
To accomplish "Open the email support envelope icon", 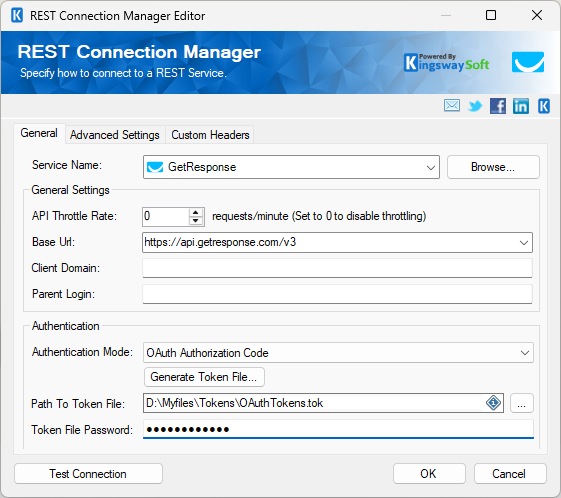I will pyautogui.click(x=452, y=106).
